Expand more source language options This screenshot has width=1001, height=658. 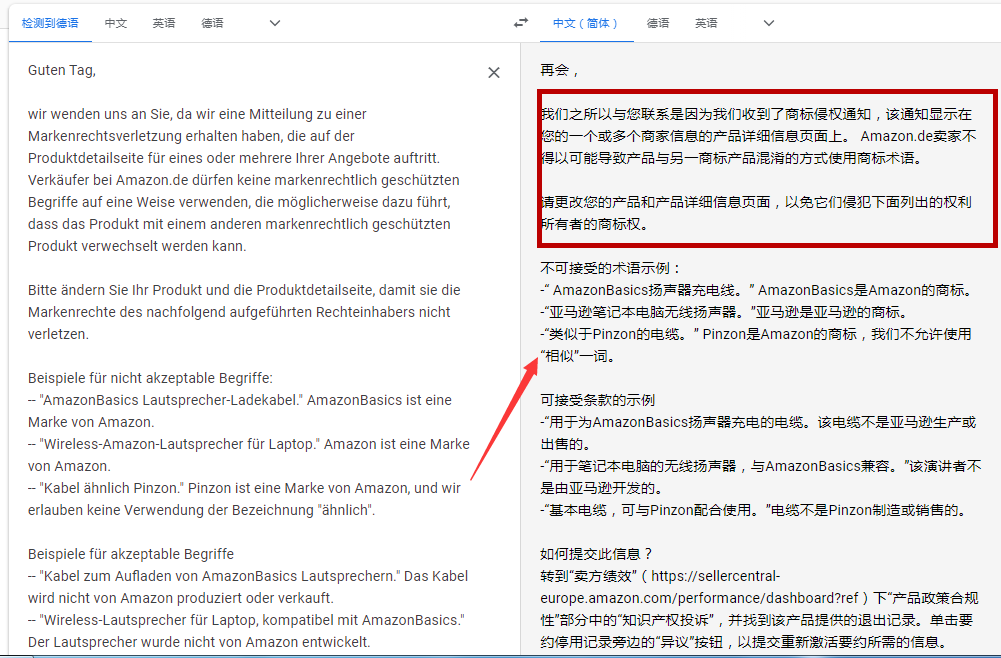273,22
